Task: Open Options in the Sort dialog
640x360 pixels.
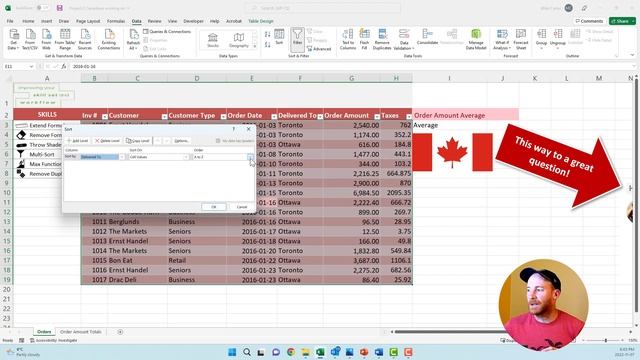Action: [181, 141]
